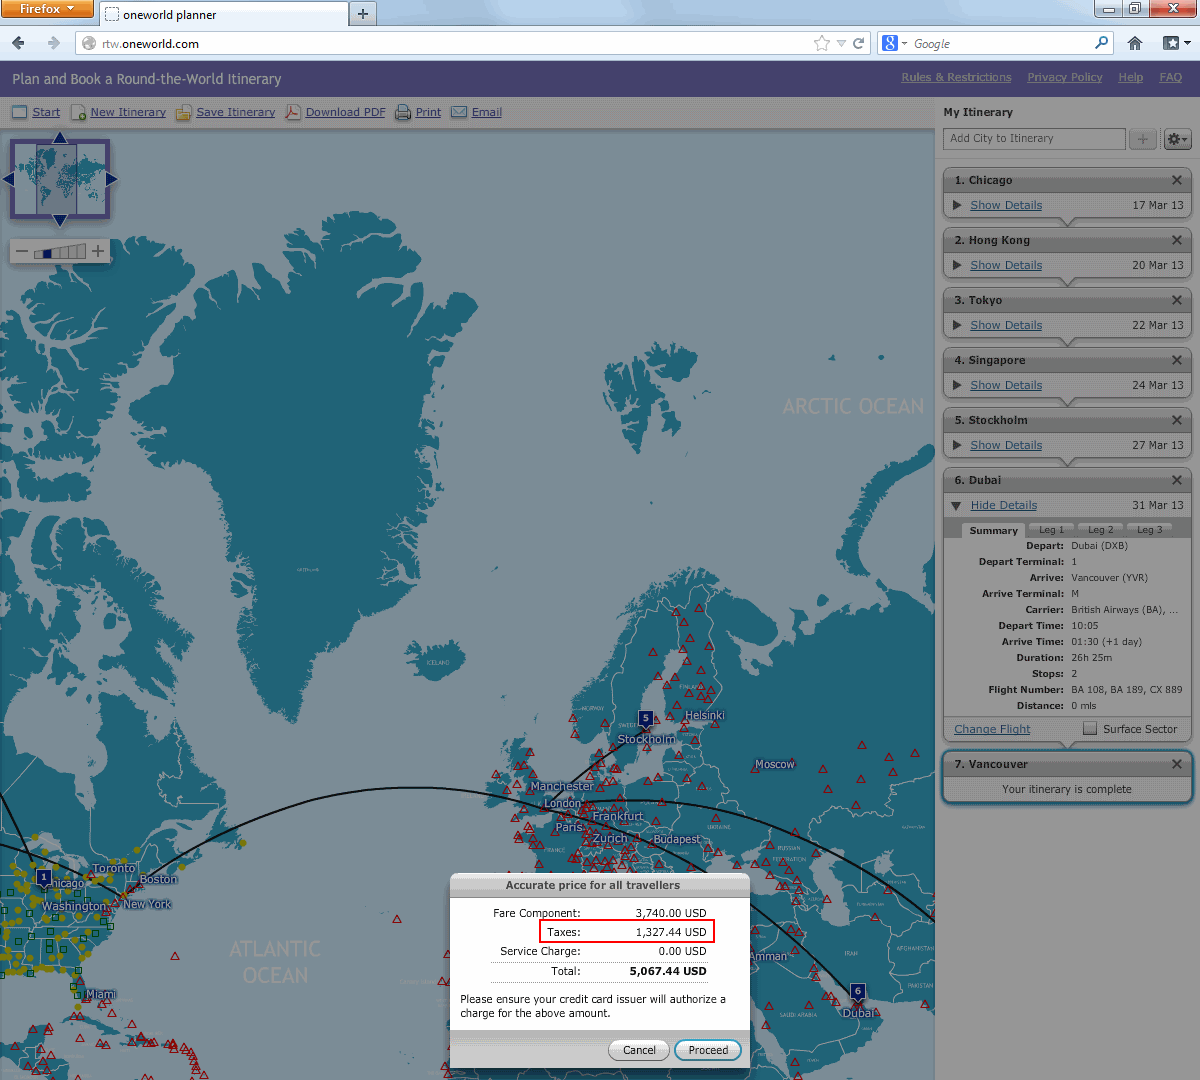Click the Firefox home button
Viewport: 1200px width, 1080px height.
coord(1135,43)
